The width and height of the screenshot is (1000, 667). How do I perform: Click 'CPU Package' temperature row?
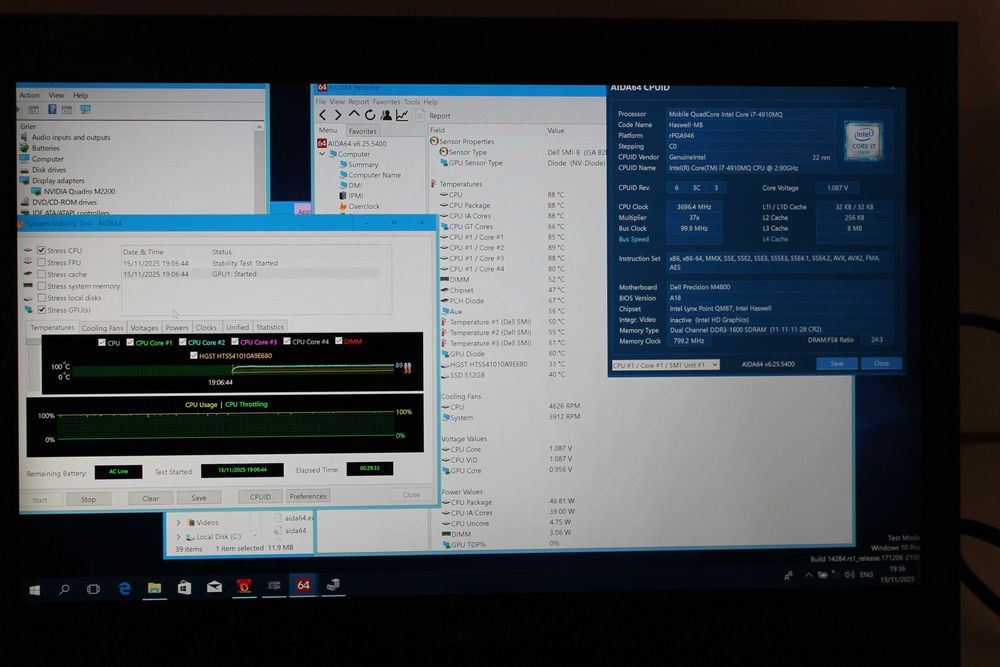click(x=503, y=205)
